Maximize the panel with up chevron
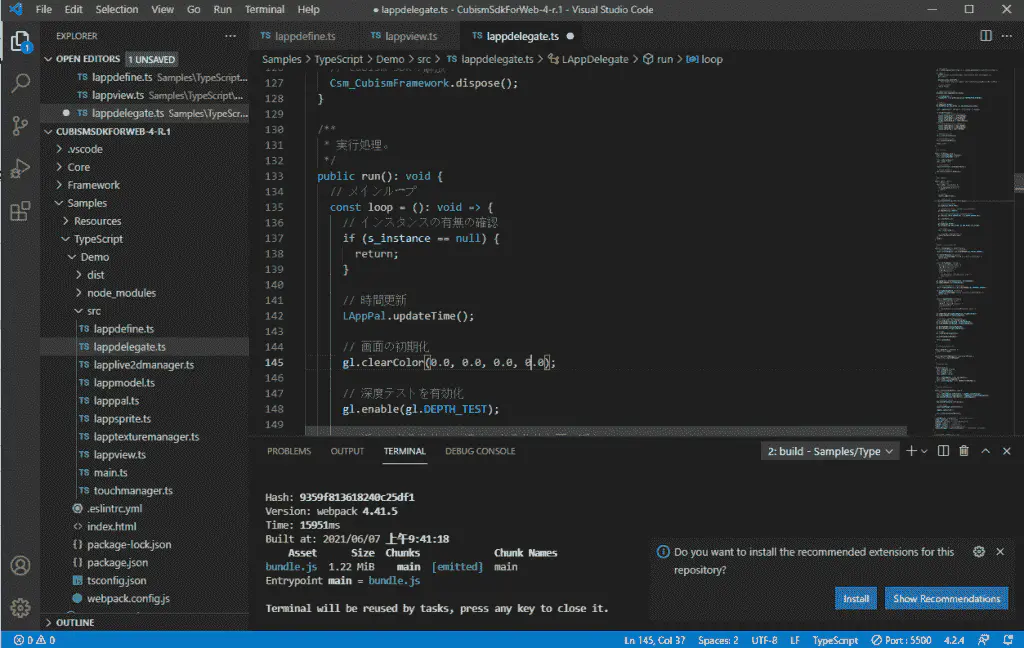1024x648 pixels. tap(985, 451)
